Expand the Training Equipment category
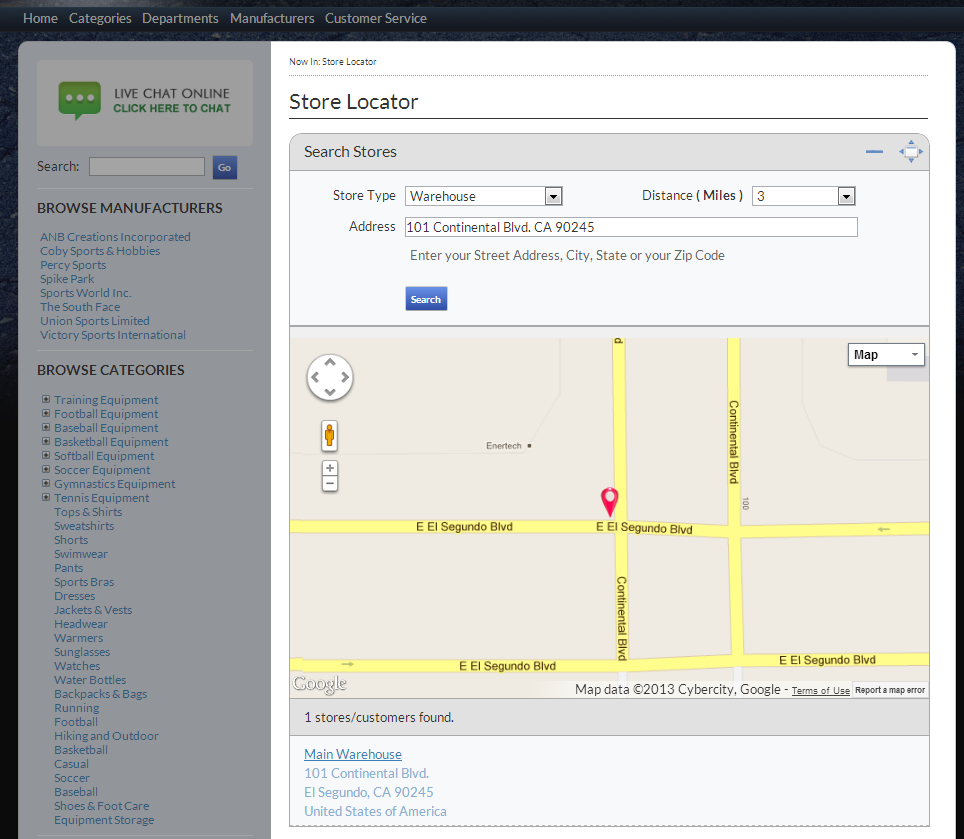The height and width of the screenshot is (839, 964). (46, 400)
